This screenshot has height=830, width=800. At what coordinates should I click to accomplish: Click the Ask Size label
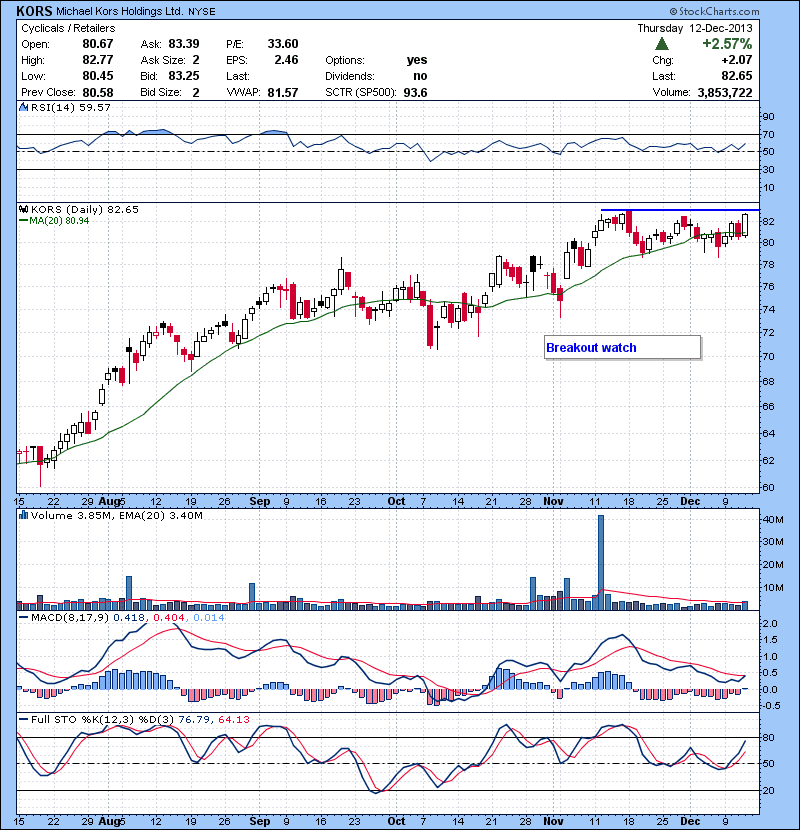coord(163,60)
